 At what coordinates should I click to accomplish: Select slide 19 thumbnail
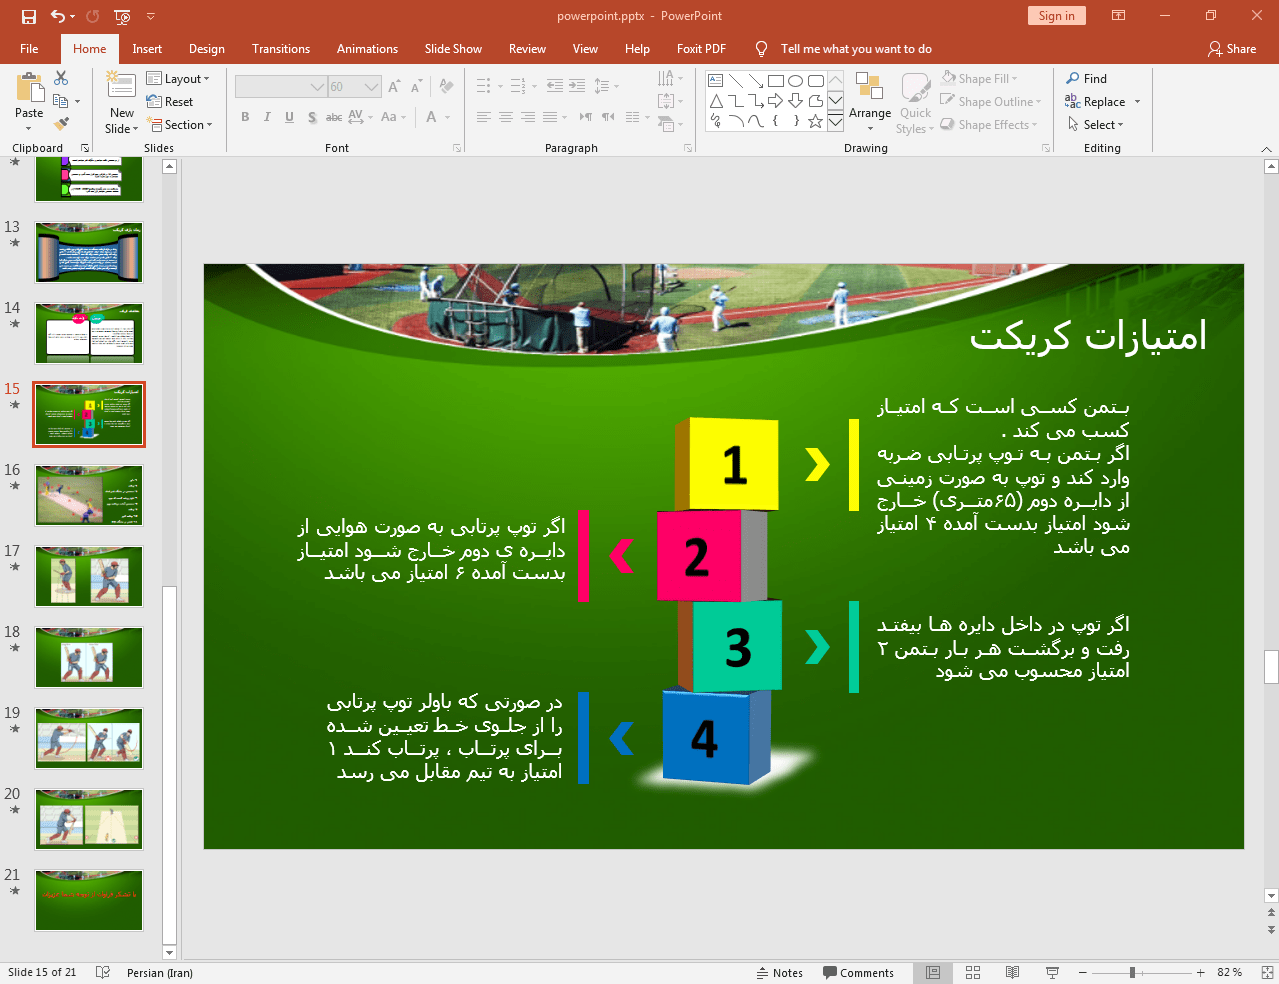[x=89, y=738]
